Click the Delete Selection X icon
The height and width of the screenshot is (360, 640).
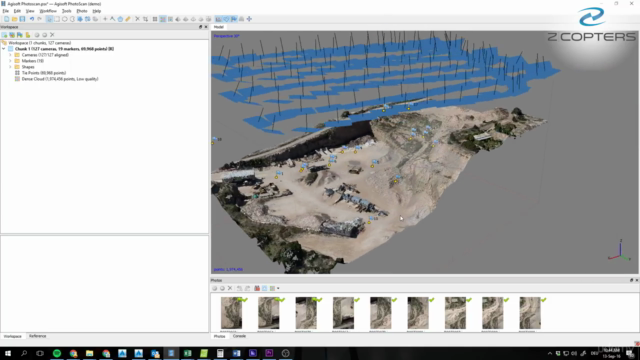click(x=138, y=19)
